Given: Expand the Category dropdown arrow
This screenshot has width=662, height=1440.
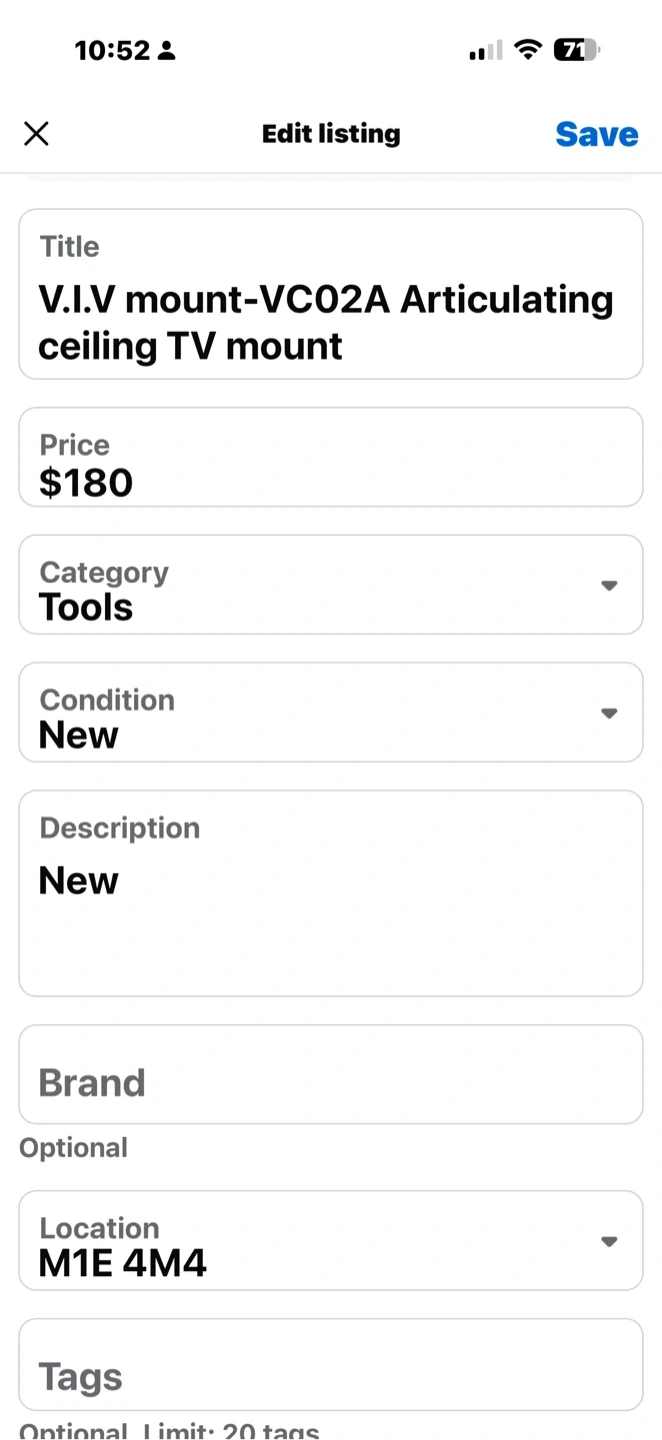Looking at the screenshot, I should (x=609, y=585).
